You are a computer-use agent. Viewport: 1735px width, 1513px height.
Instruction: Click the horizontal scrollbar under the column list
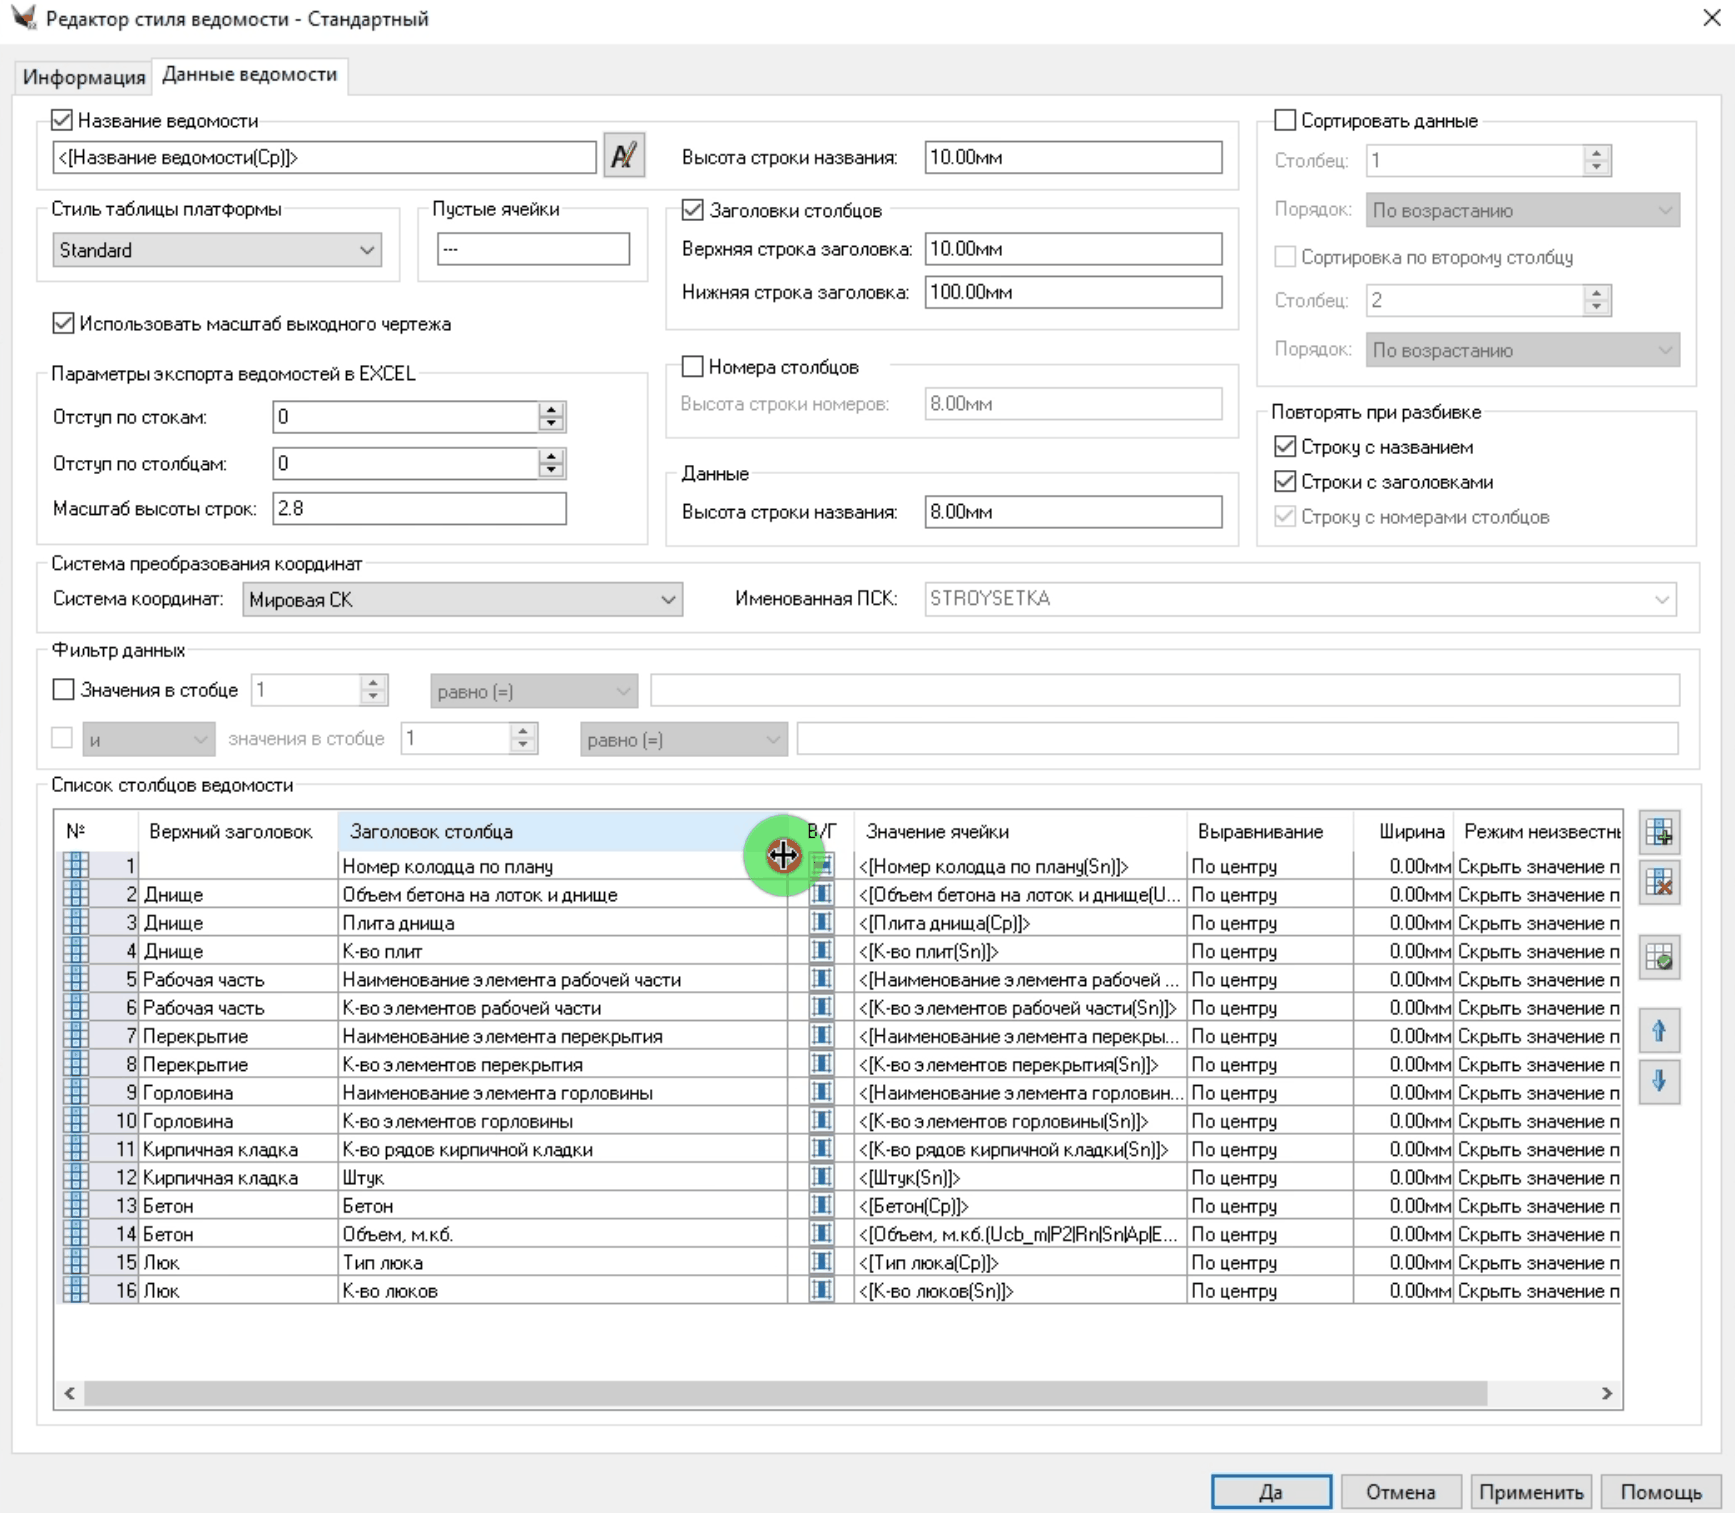pyautogui.click(x=785, y=1393)
